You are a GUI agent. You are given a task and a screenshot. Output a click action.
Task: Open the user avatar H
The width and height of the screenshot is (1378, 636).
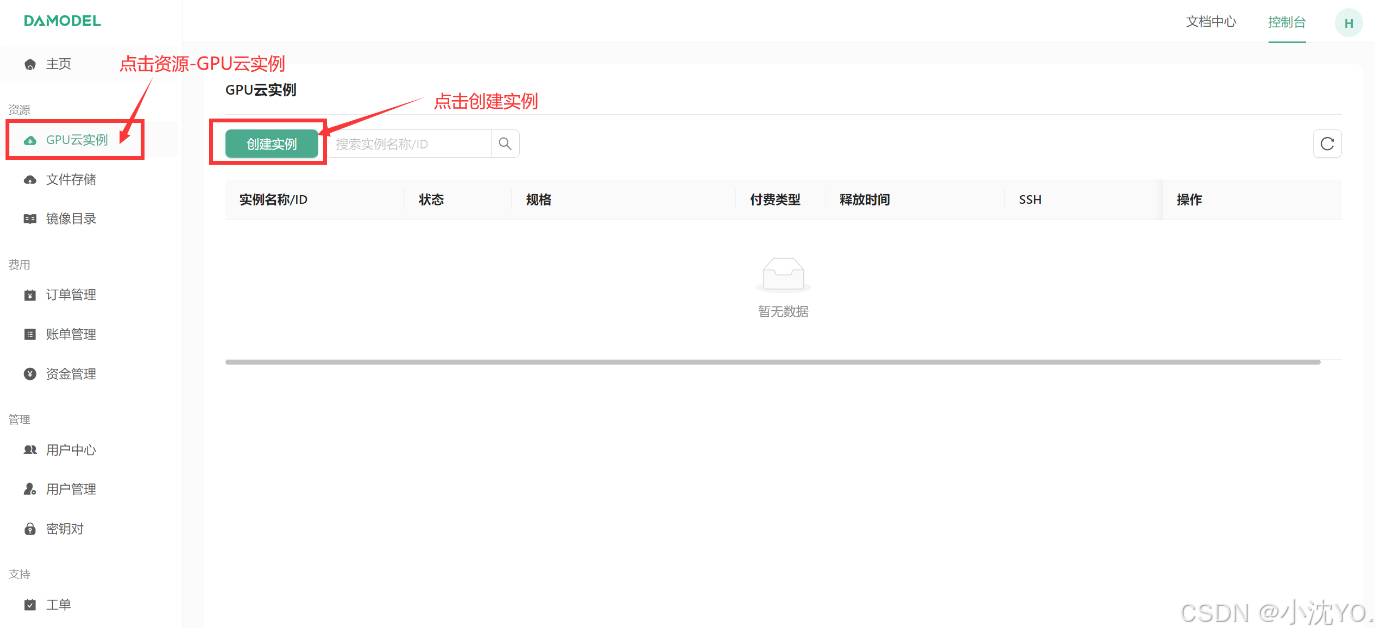pyautogui.click(x=1349, y=23)
